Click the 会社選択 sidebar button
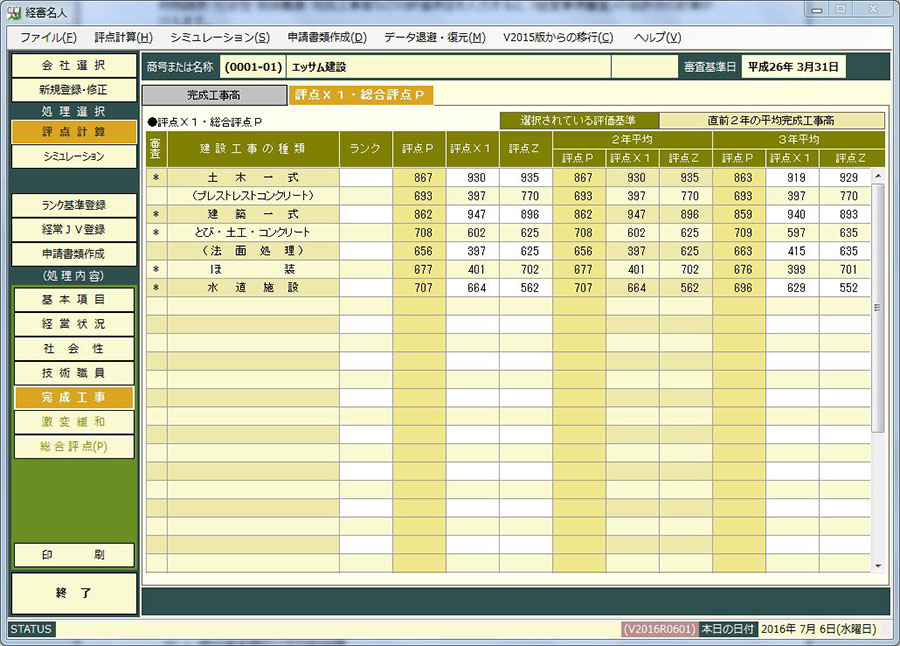Viewport: 900px width, 646px height. 74,65
